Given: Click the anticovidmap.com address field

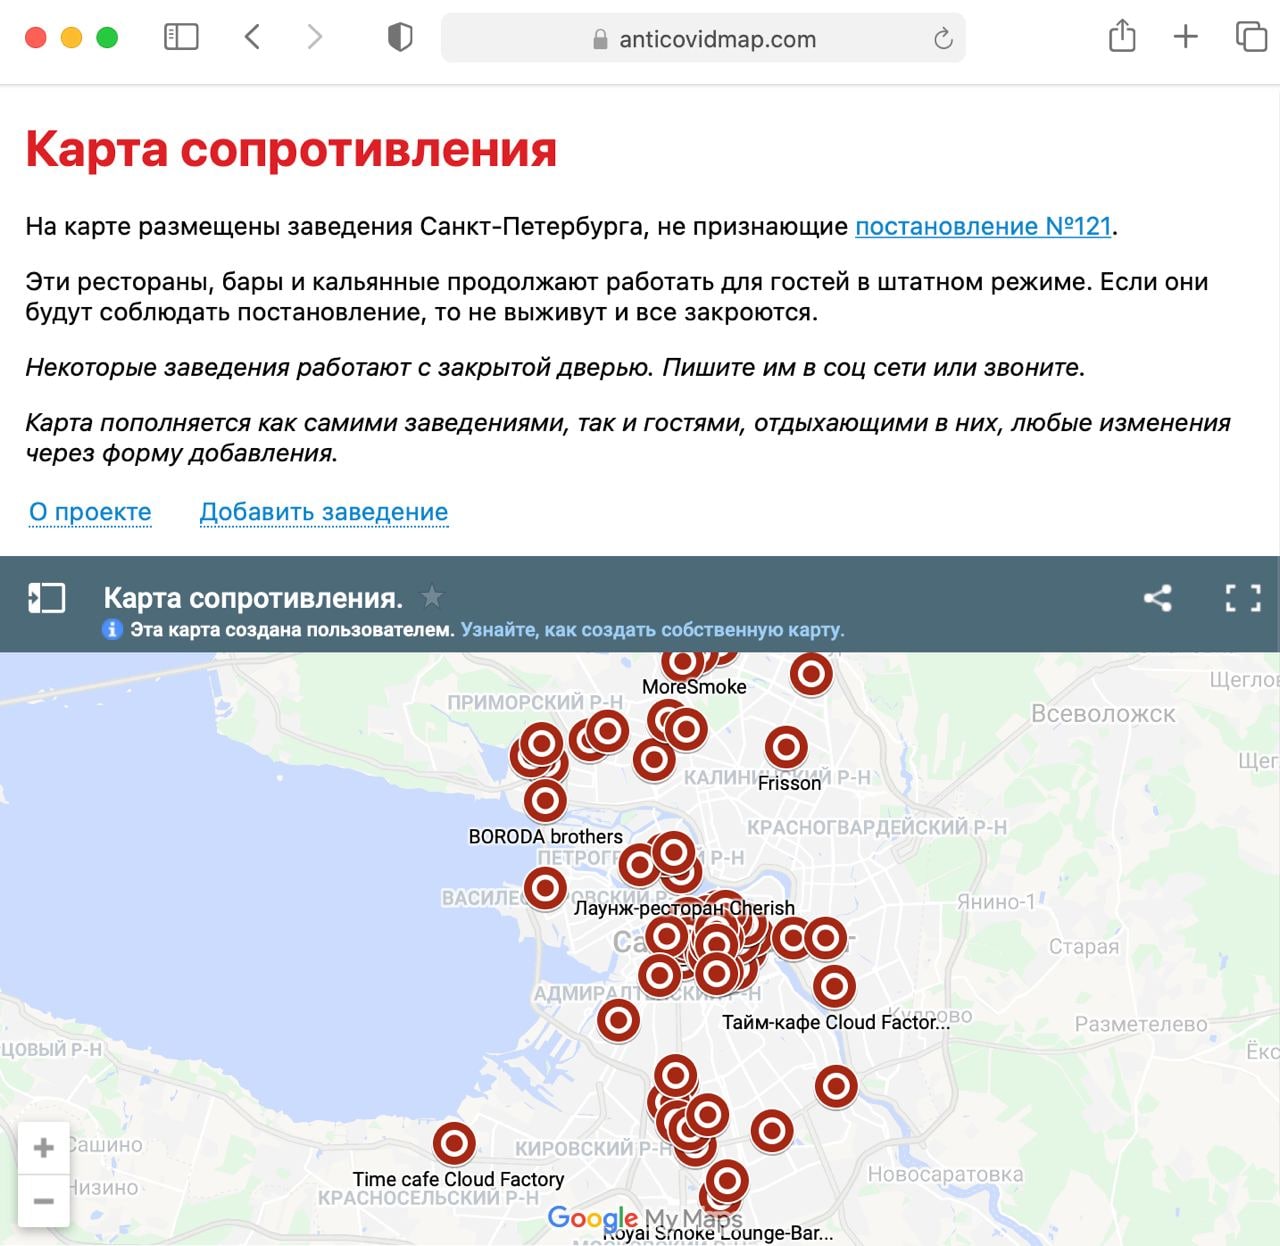Looking at the screenshot, I should click(x=703, y=38).
